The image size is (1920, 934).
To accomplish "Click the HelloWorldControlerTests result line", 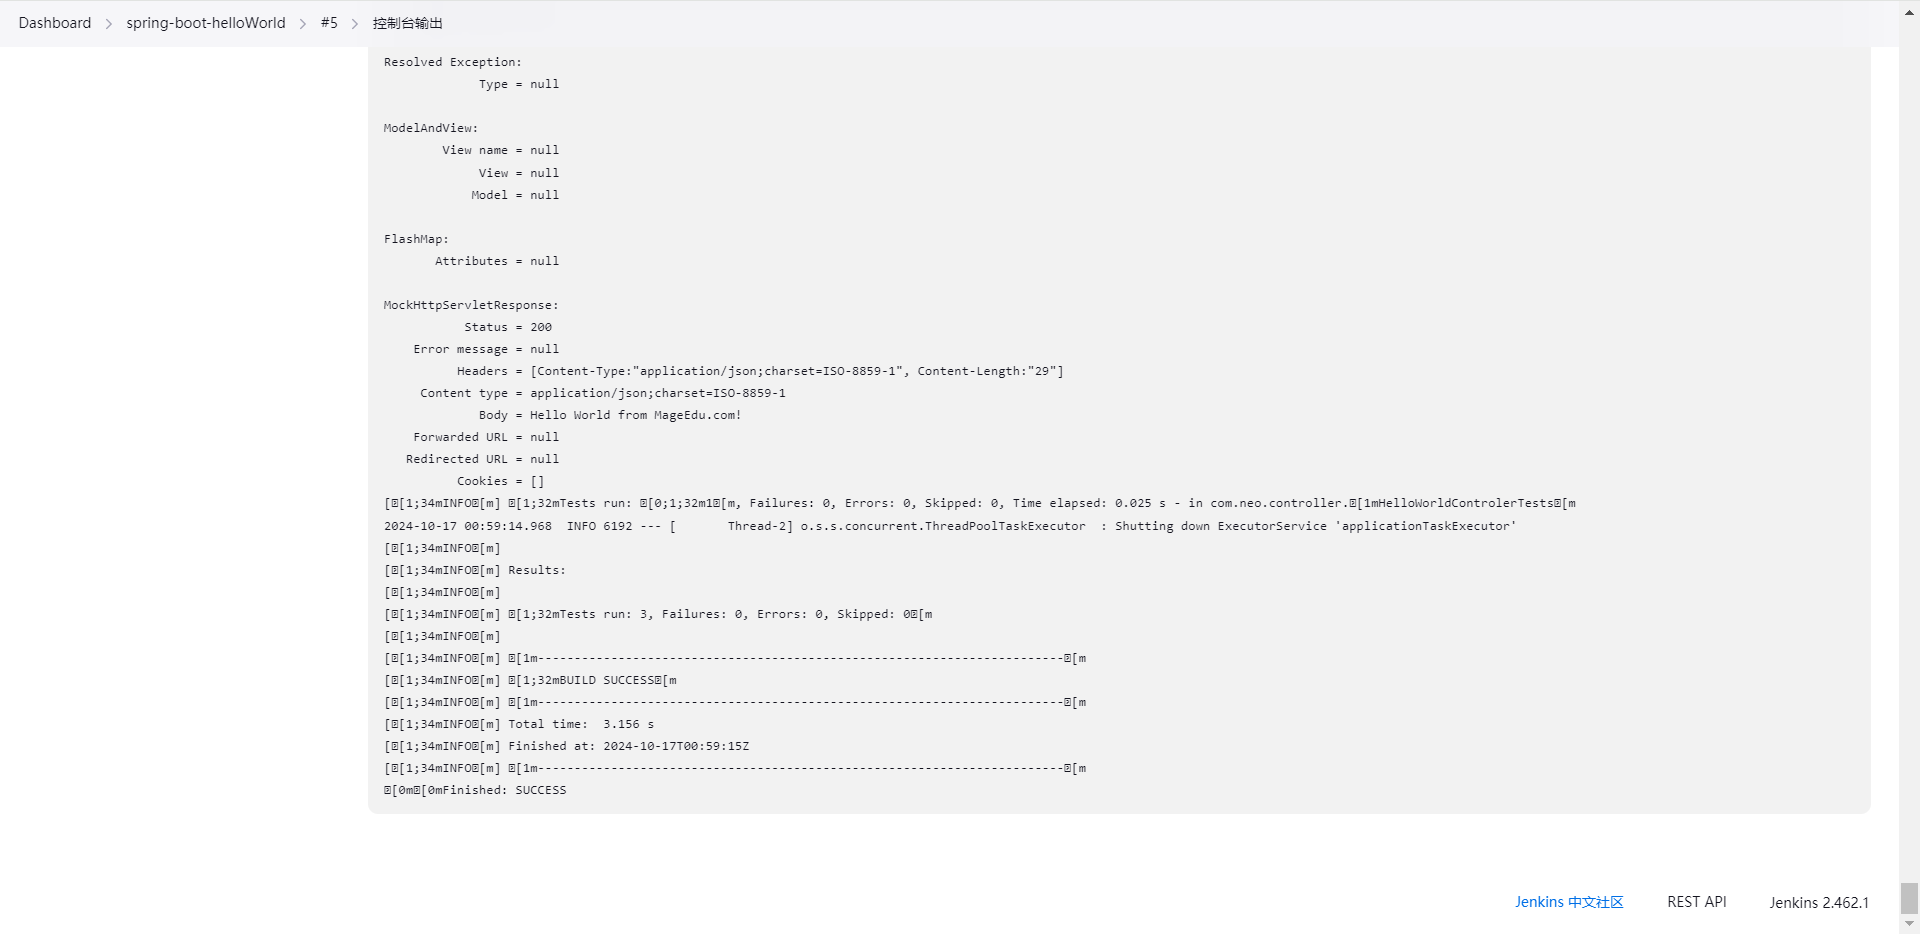I will pos(980,503).
